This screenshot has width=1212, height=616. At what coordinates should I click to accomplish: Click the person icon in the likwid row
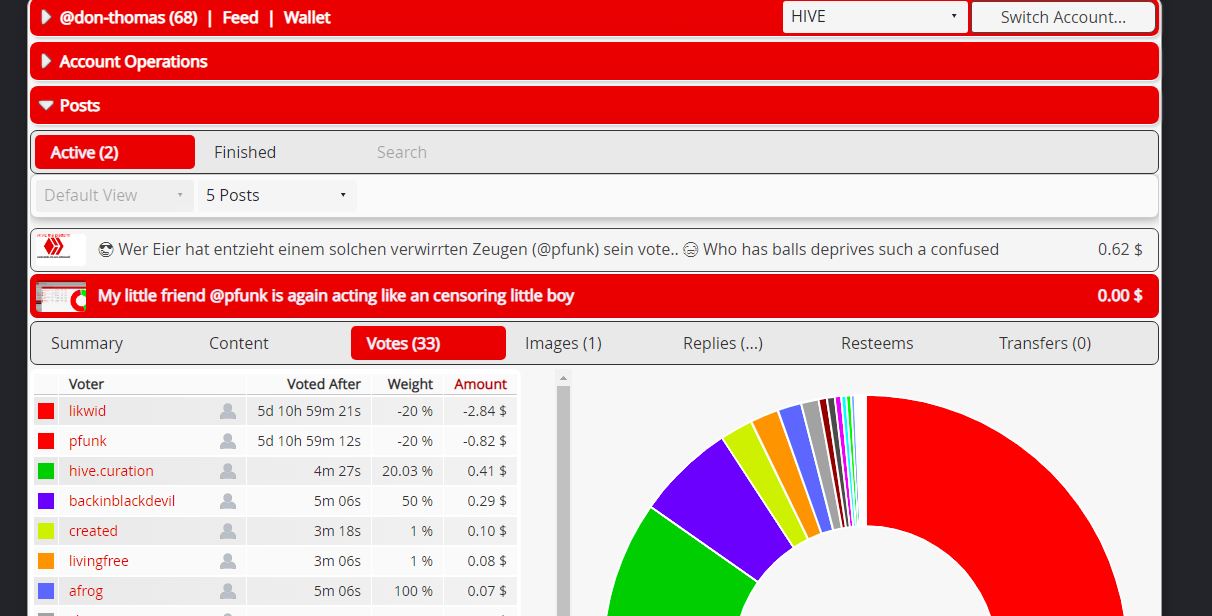click(x=228, y=411)
